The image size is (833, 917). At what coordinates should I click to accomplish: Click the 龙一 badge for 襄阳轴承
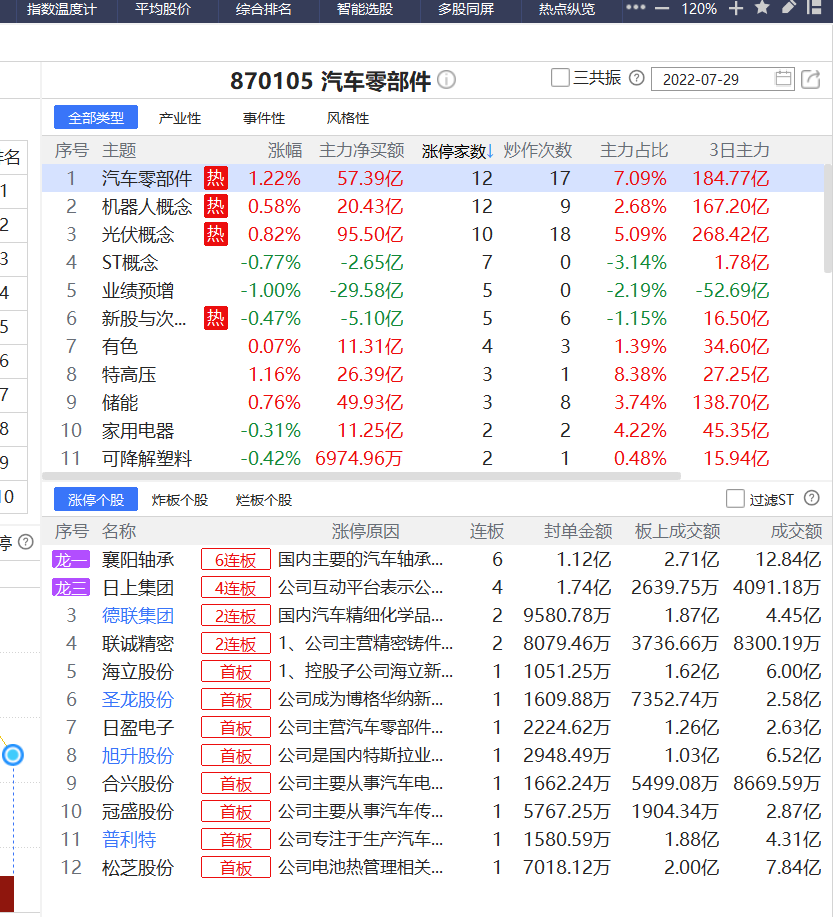tap(71, 560)
